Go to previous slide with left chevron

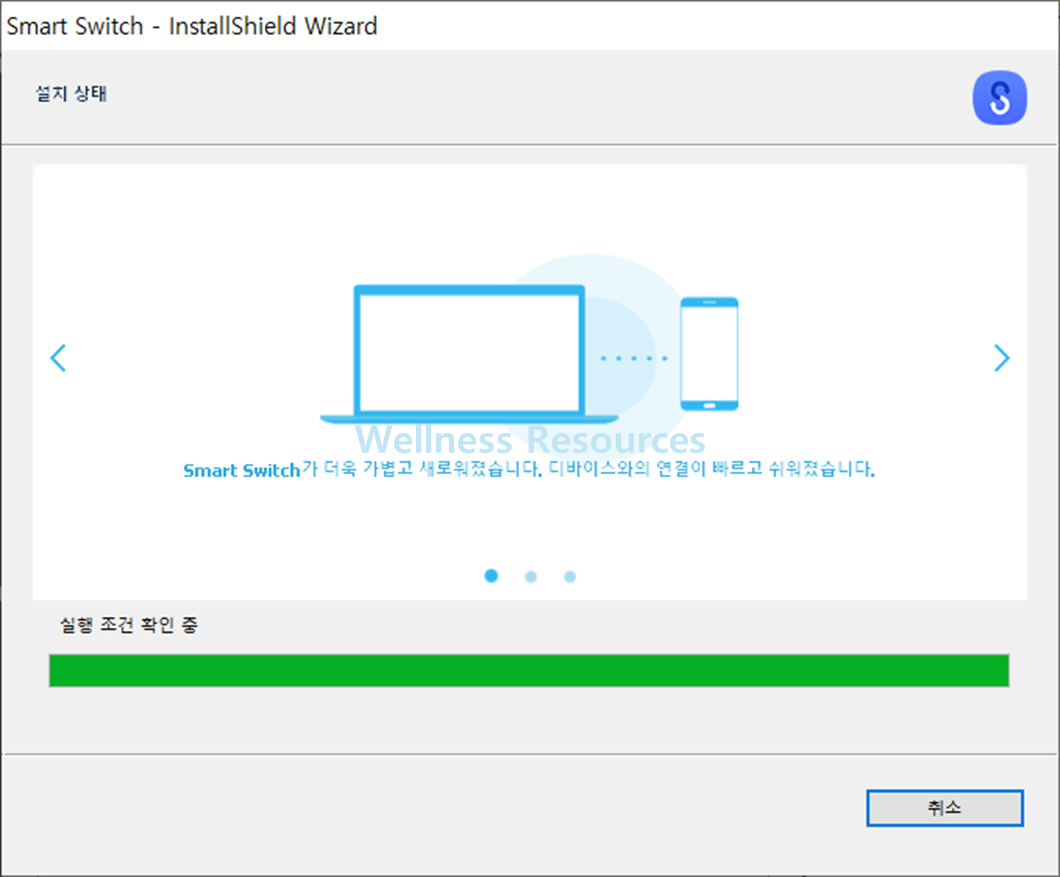[58, 358]
